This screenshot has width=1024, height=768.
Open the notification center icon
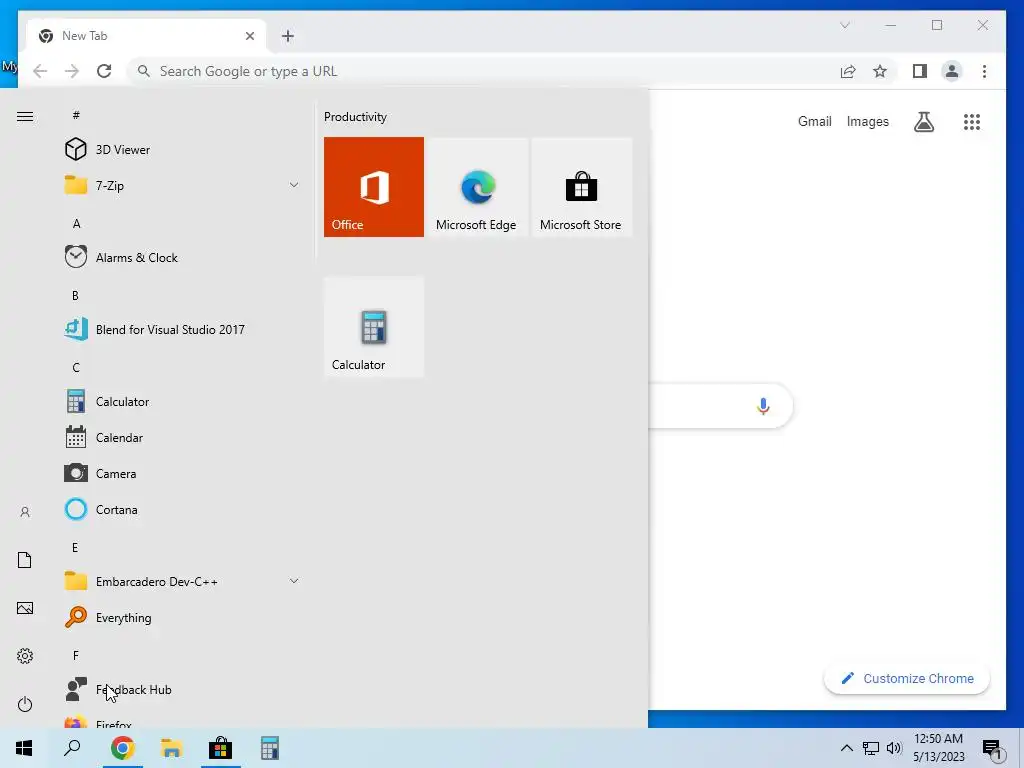point(993,749)
